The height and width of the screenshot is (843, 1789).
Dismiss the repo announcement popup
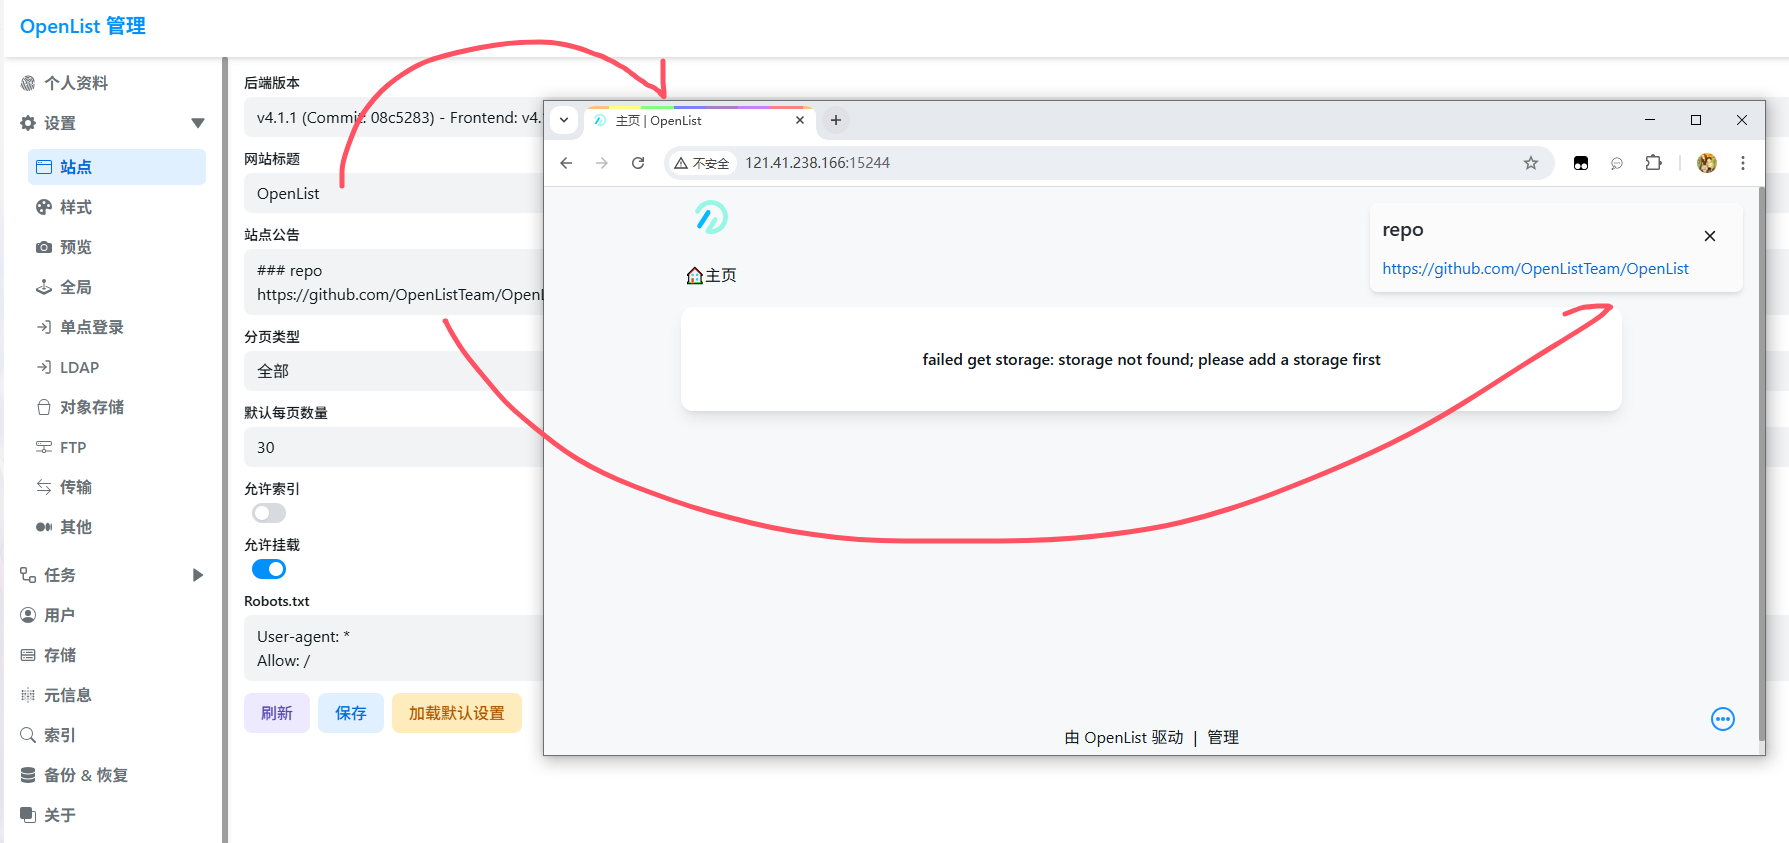click(x=1709, y=236)
